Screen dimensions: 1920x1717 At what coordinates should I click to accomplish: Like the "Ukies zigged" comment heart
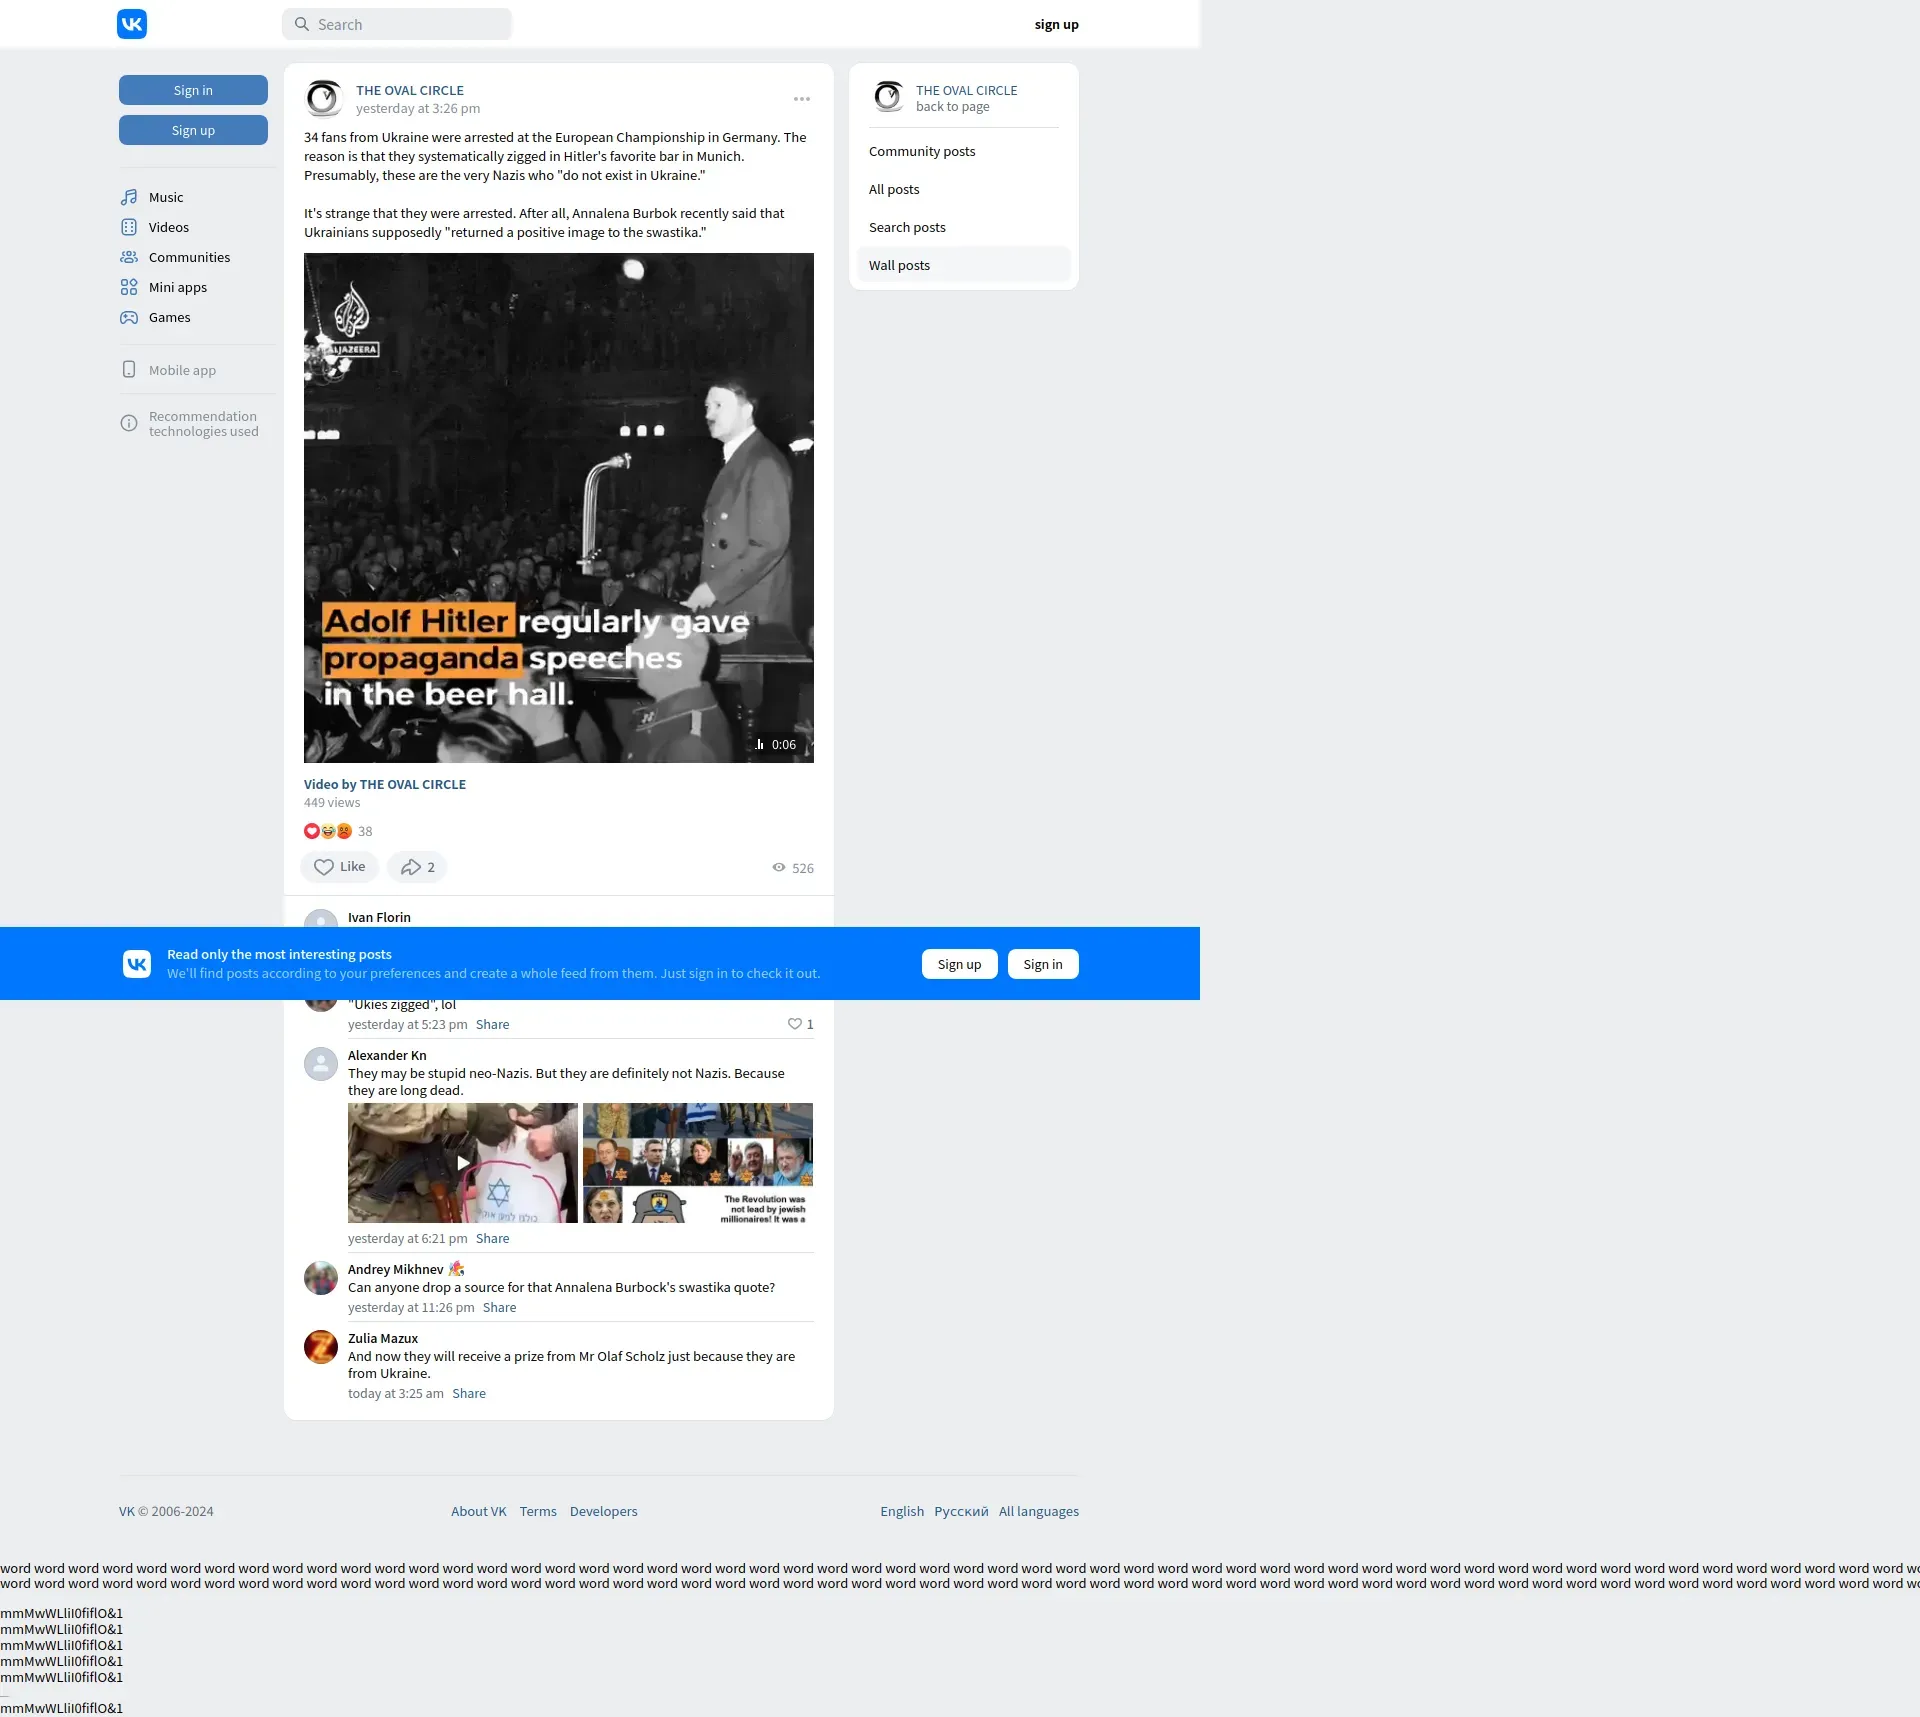pyautogui.click(x=795, y=1024)
